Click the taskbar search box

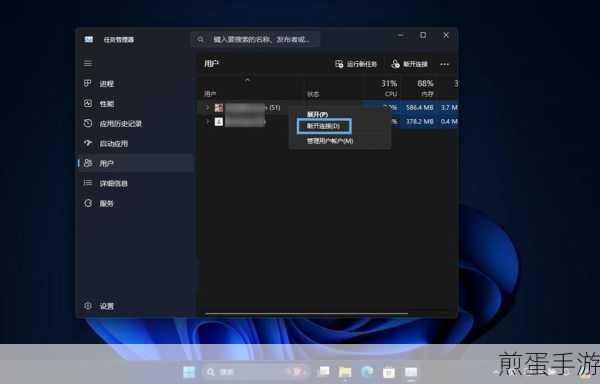coord(256,372)
